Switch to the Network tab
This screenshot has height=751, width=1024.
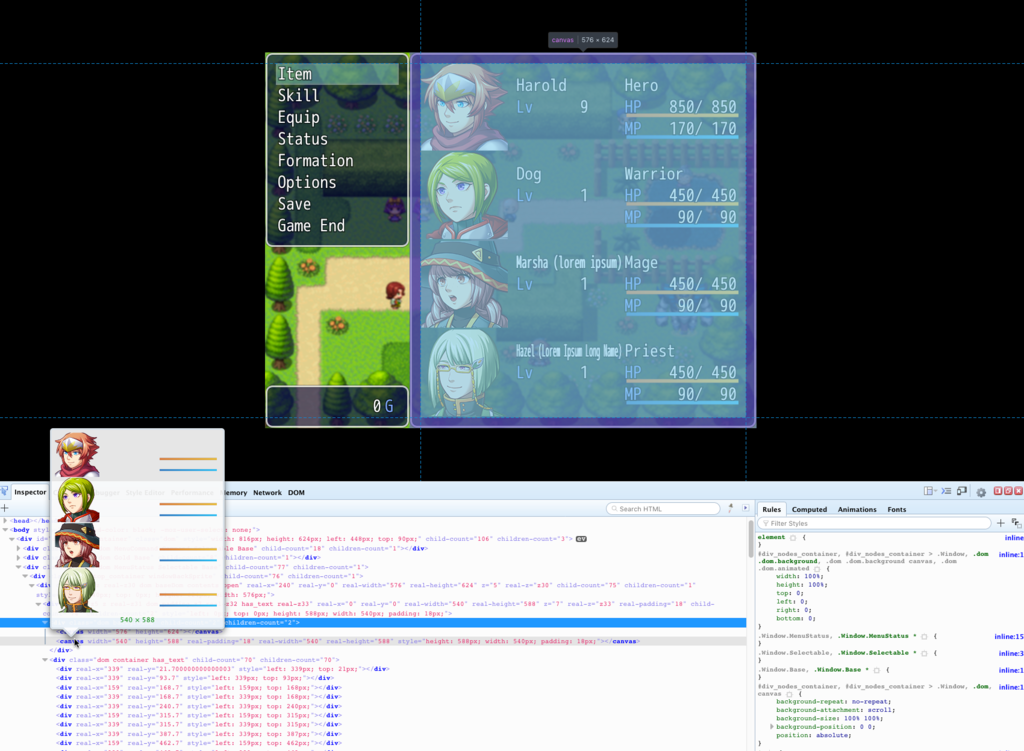pyautogui.click(x=267, y=493)
